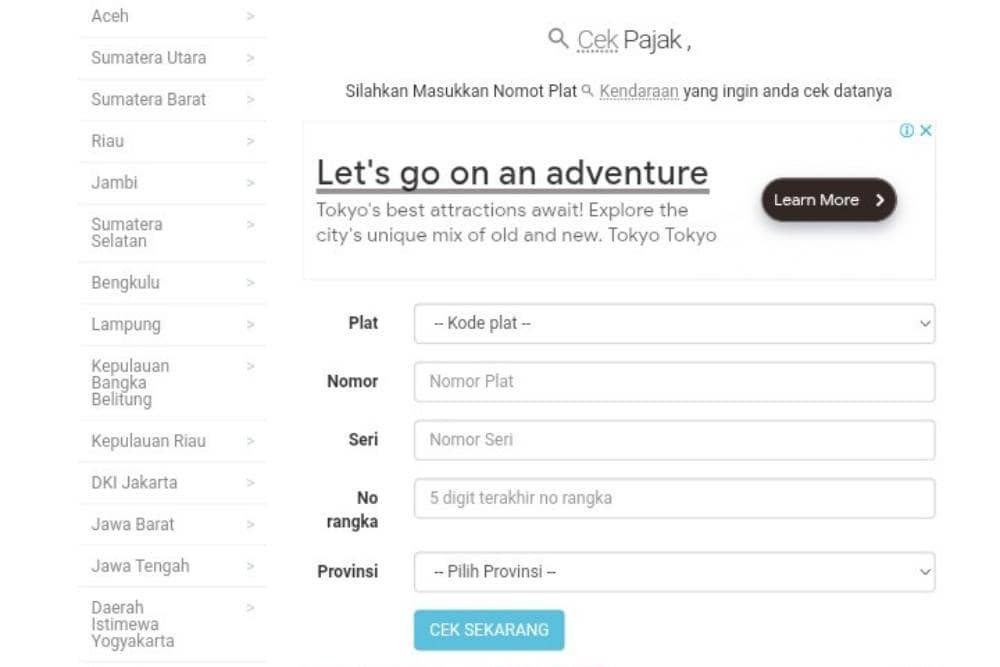
Task: Choose Kepulauan Bangka Belitung in sidebar
Action: (130, 383)
